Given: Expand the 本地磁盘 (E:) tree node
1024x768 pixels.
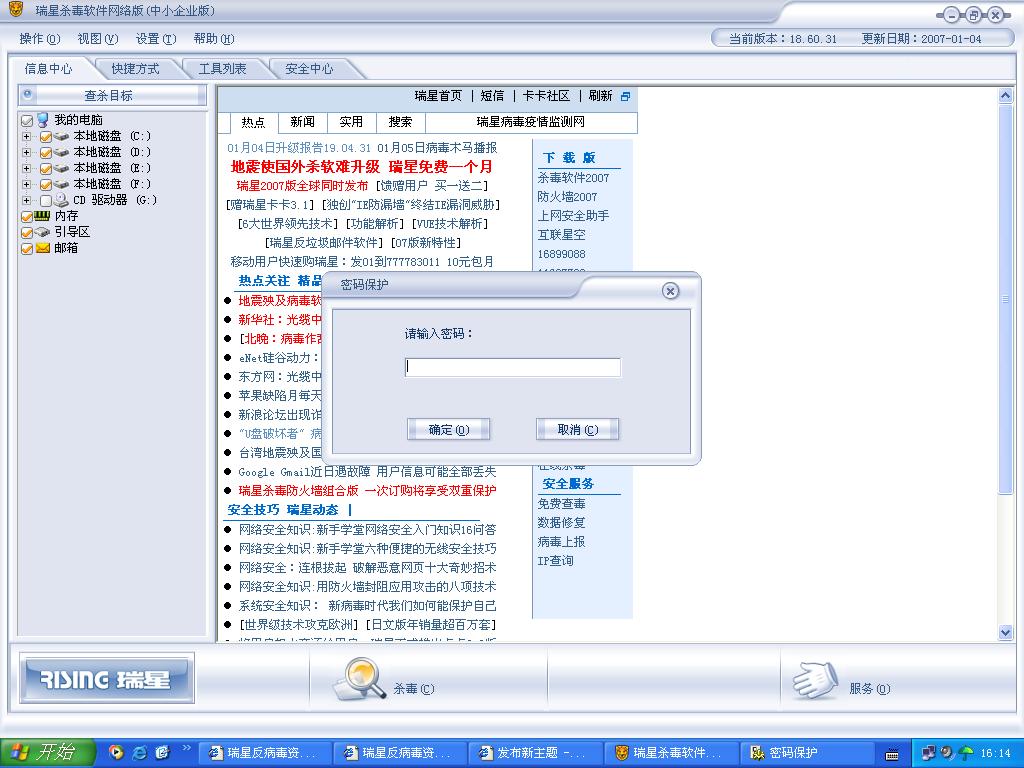Looking at the screenshot, I should click(27, 168).
